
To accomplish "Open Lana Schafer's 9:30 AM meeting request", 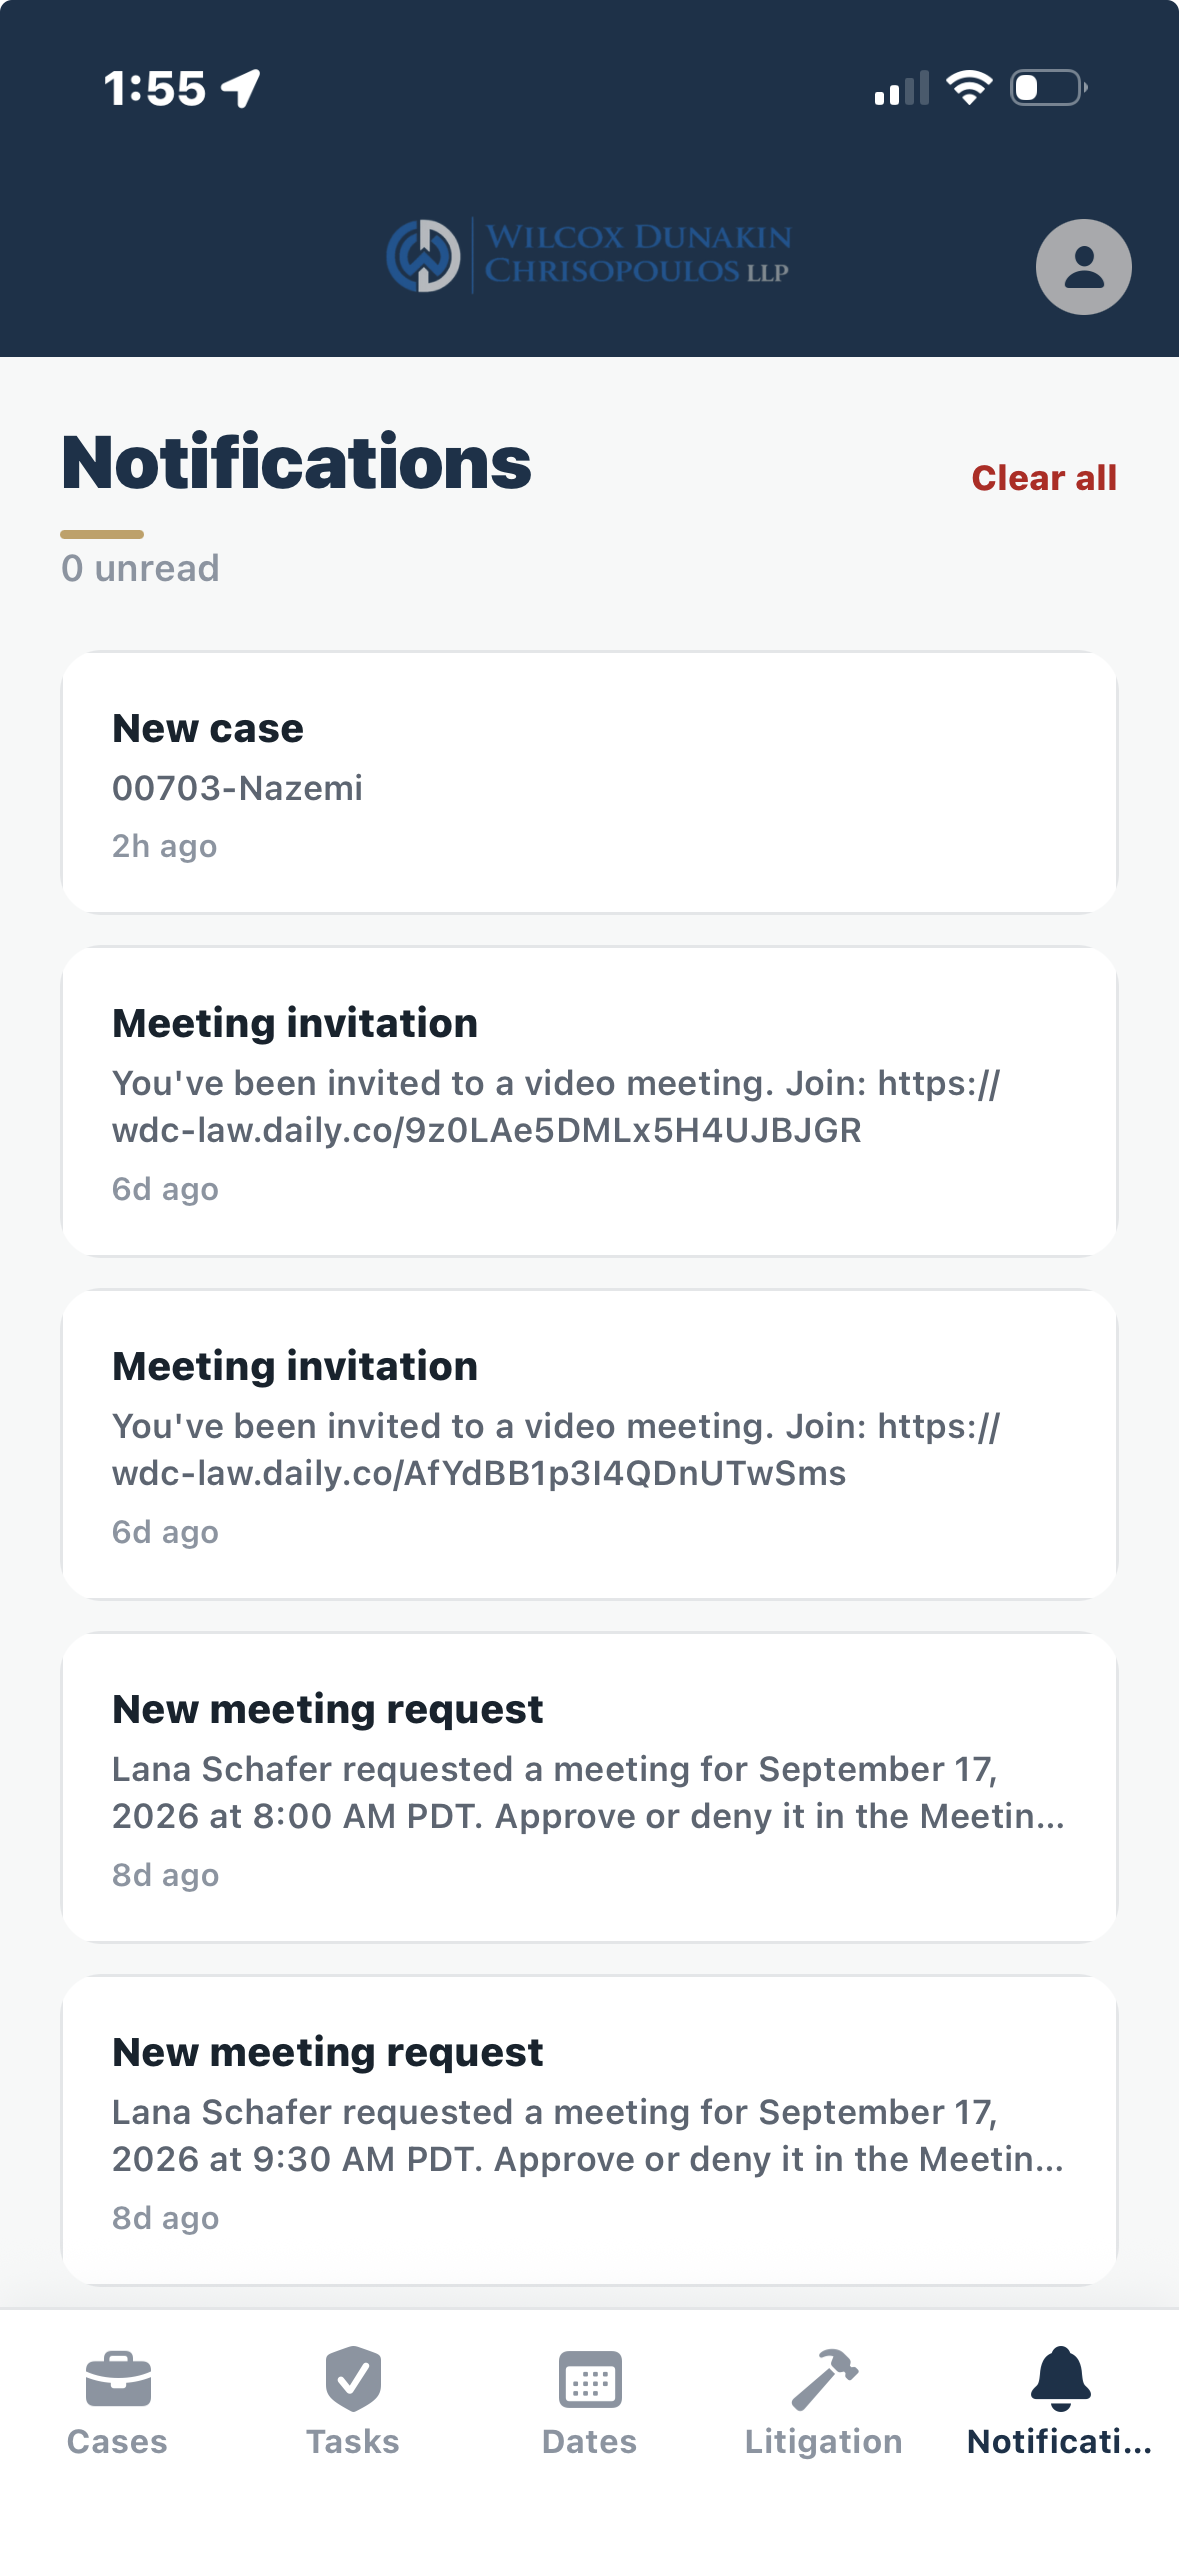I will [589, 2130].
